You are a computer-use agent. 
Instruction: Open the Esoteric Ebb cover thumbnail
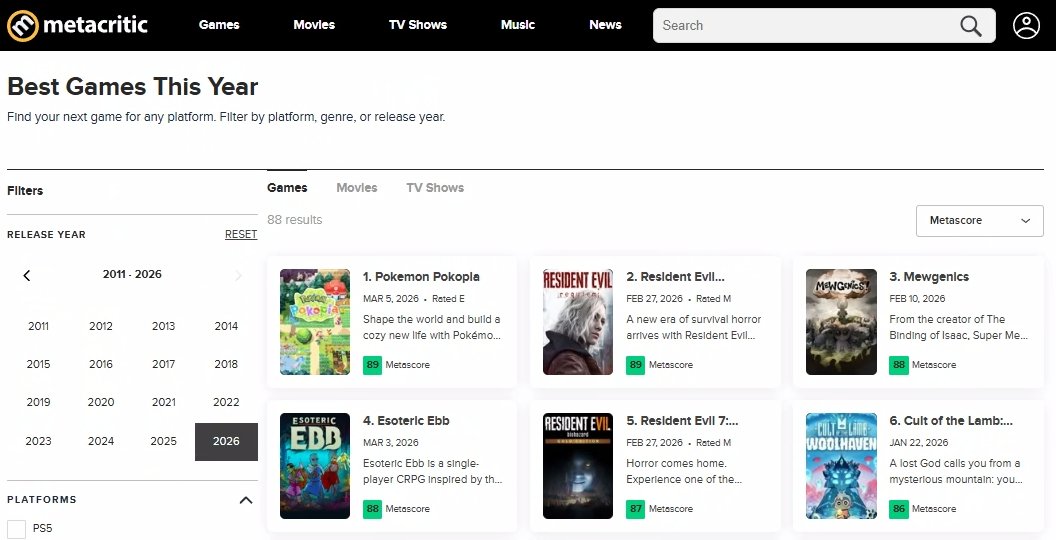(315, 466)
